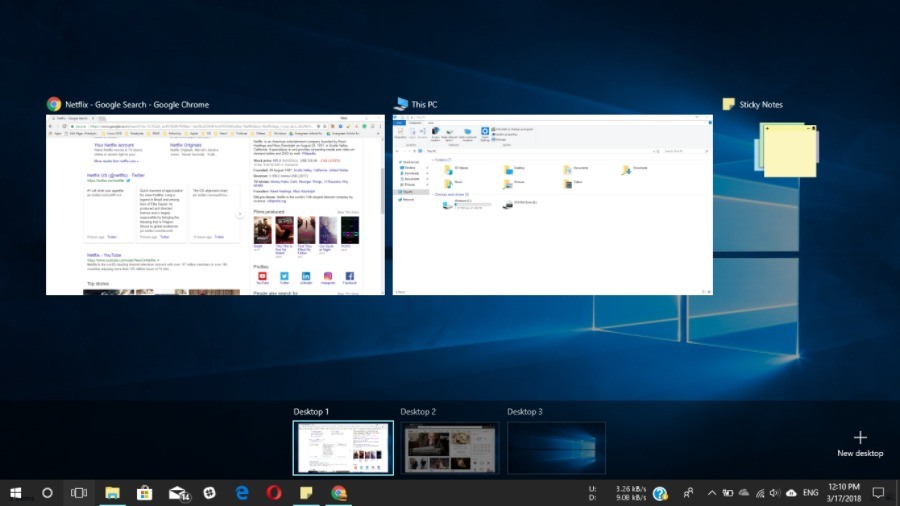900x506 pixels.
Task: Select the Sticky Notes window preview
Action: point(787,148)
